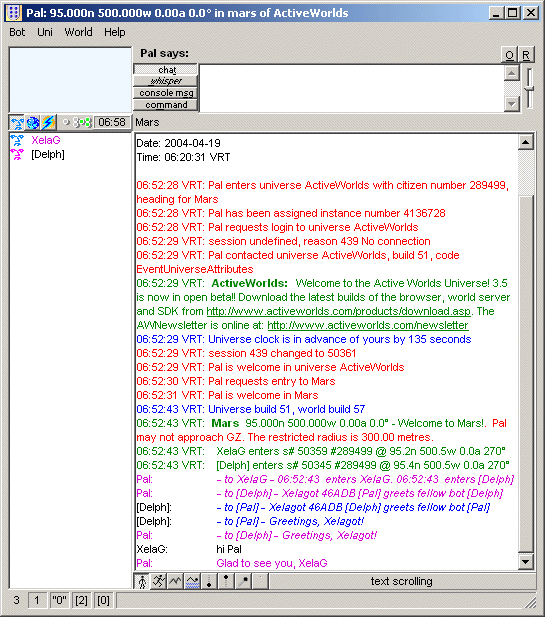Select the running figure movement icon
This screenshot has height=617, width=545.
coord(159,581)
